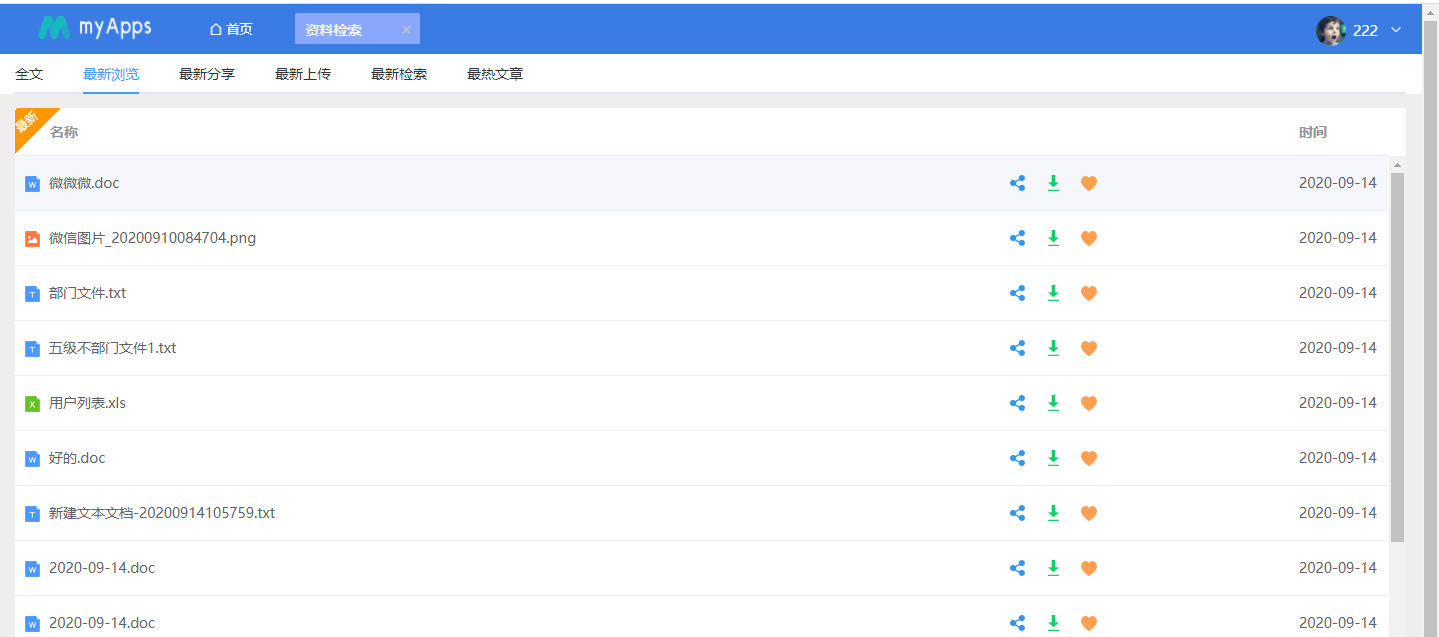Close the 资料检索 tab
The width and height of the screenshot is (1439, 637).
point(406,29)
